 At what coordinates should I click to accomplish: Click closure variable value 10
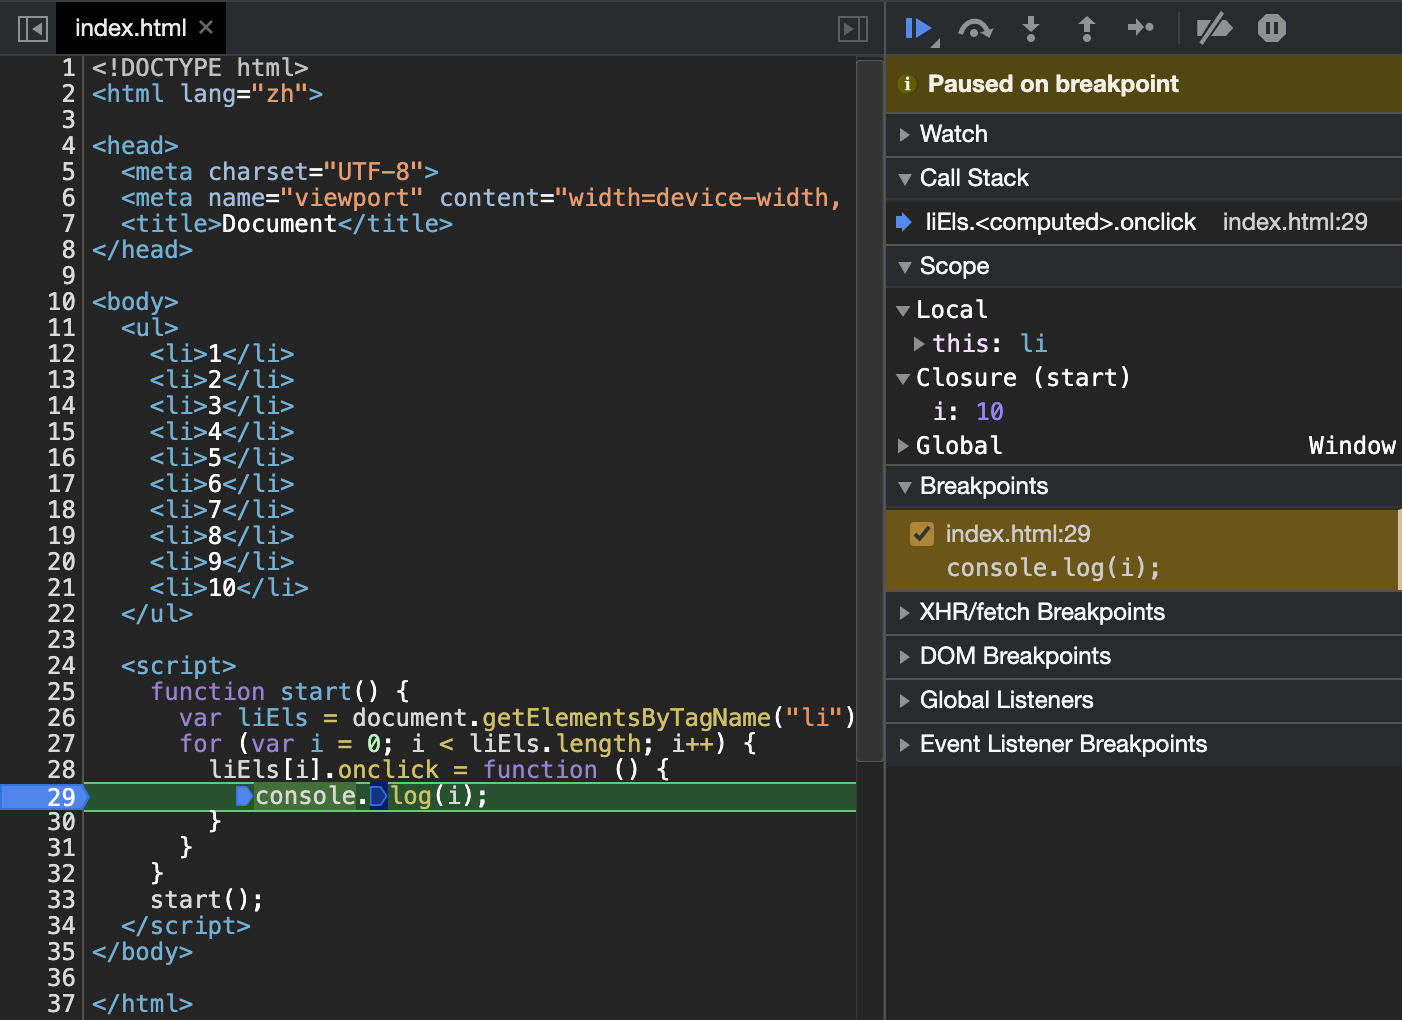[990, 411]
